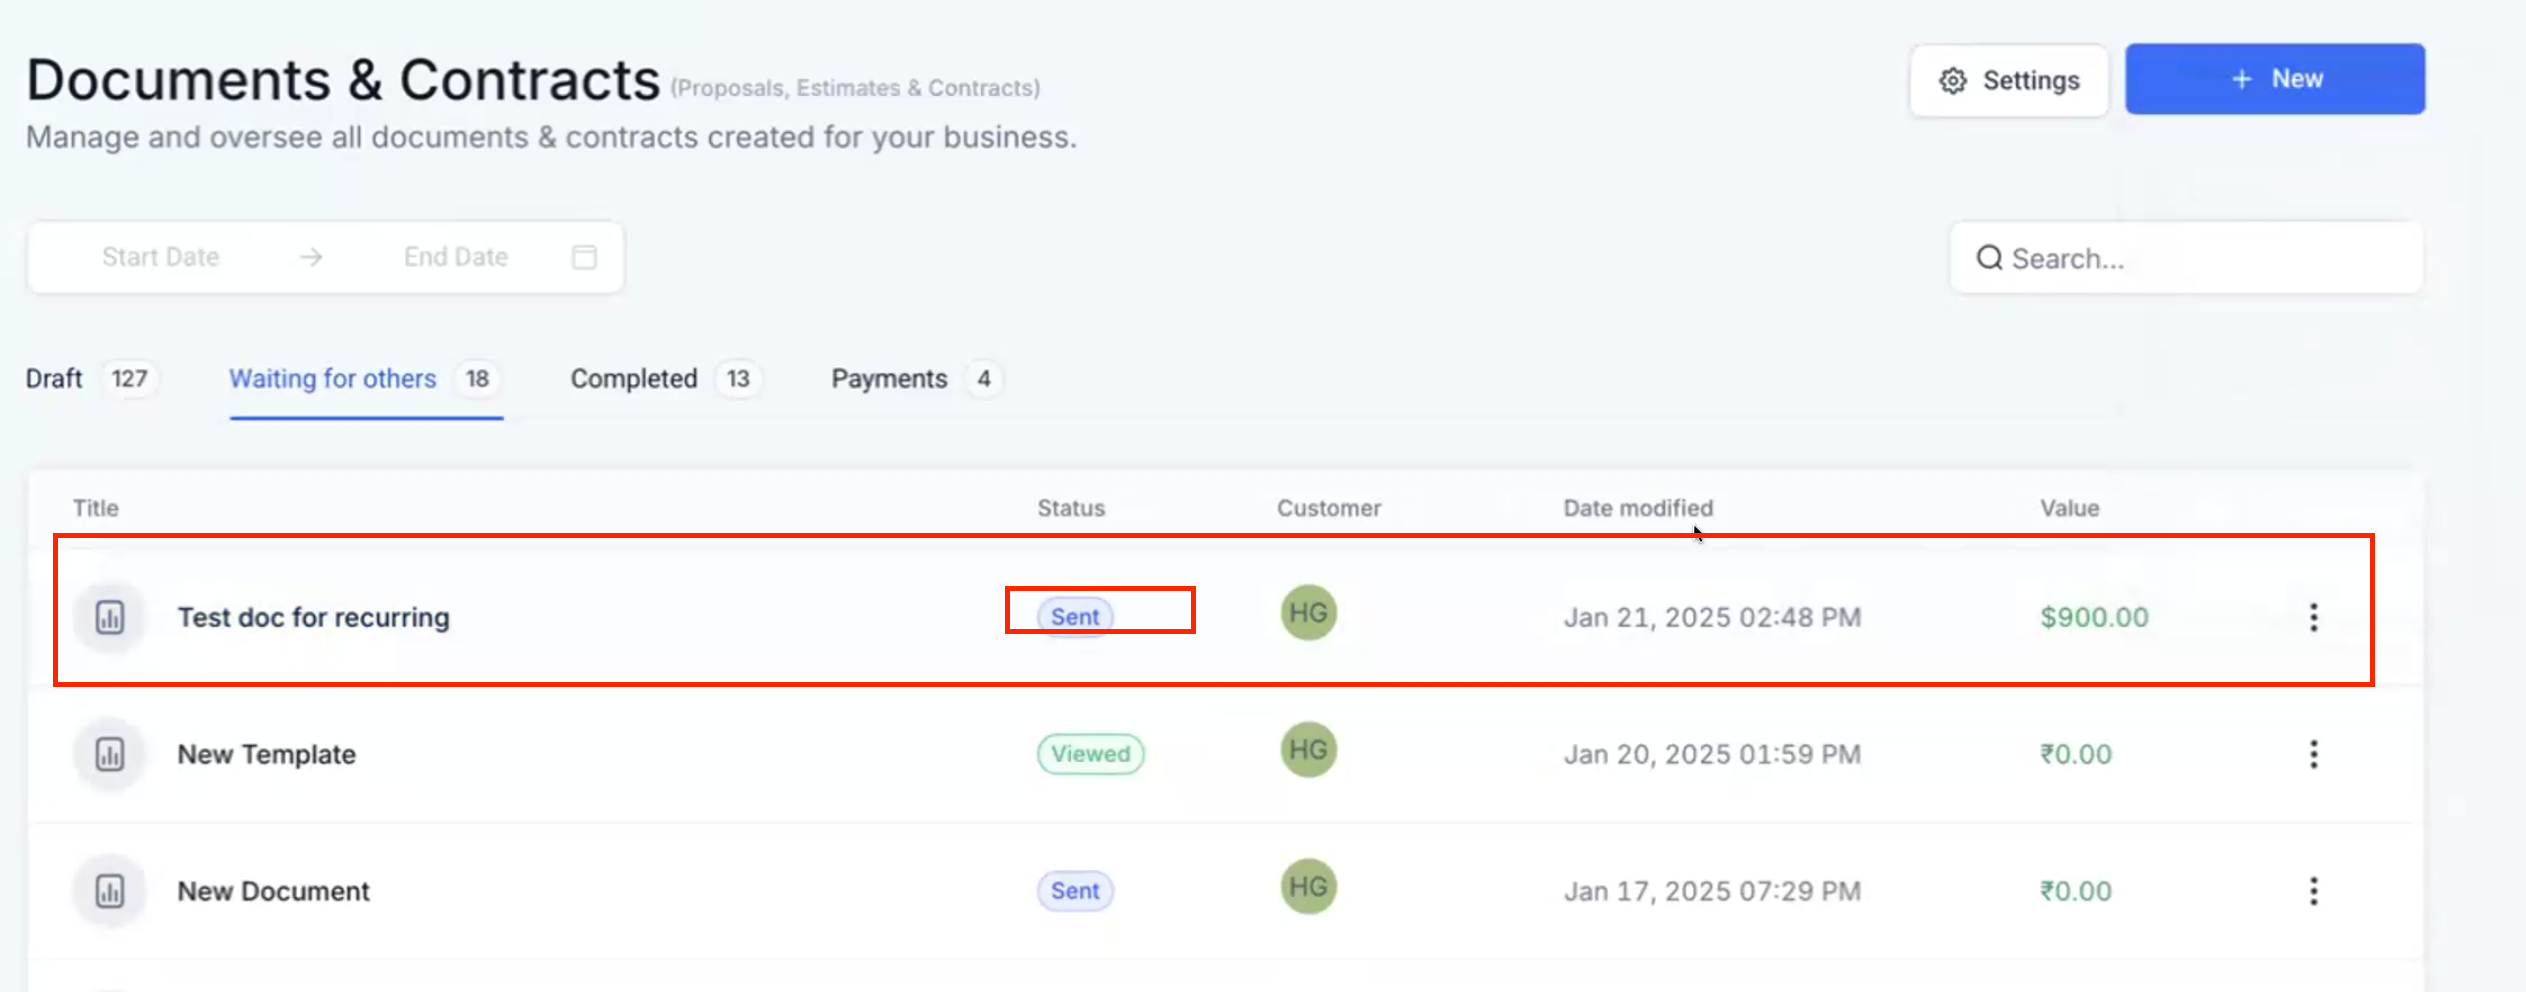Screen dimensions: 2526x992
Task: Open document icon for New Document
Action: 110,891
